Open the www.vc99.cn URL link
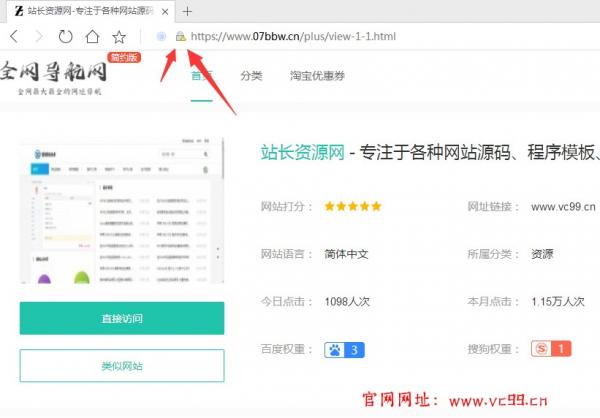 (x=563, y=207)
